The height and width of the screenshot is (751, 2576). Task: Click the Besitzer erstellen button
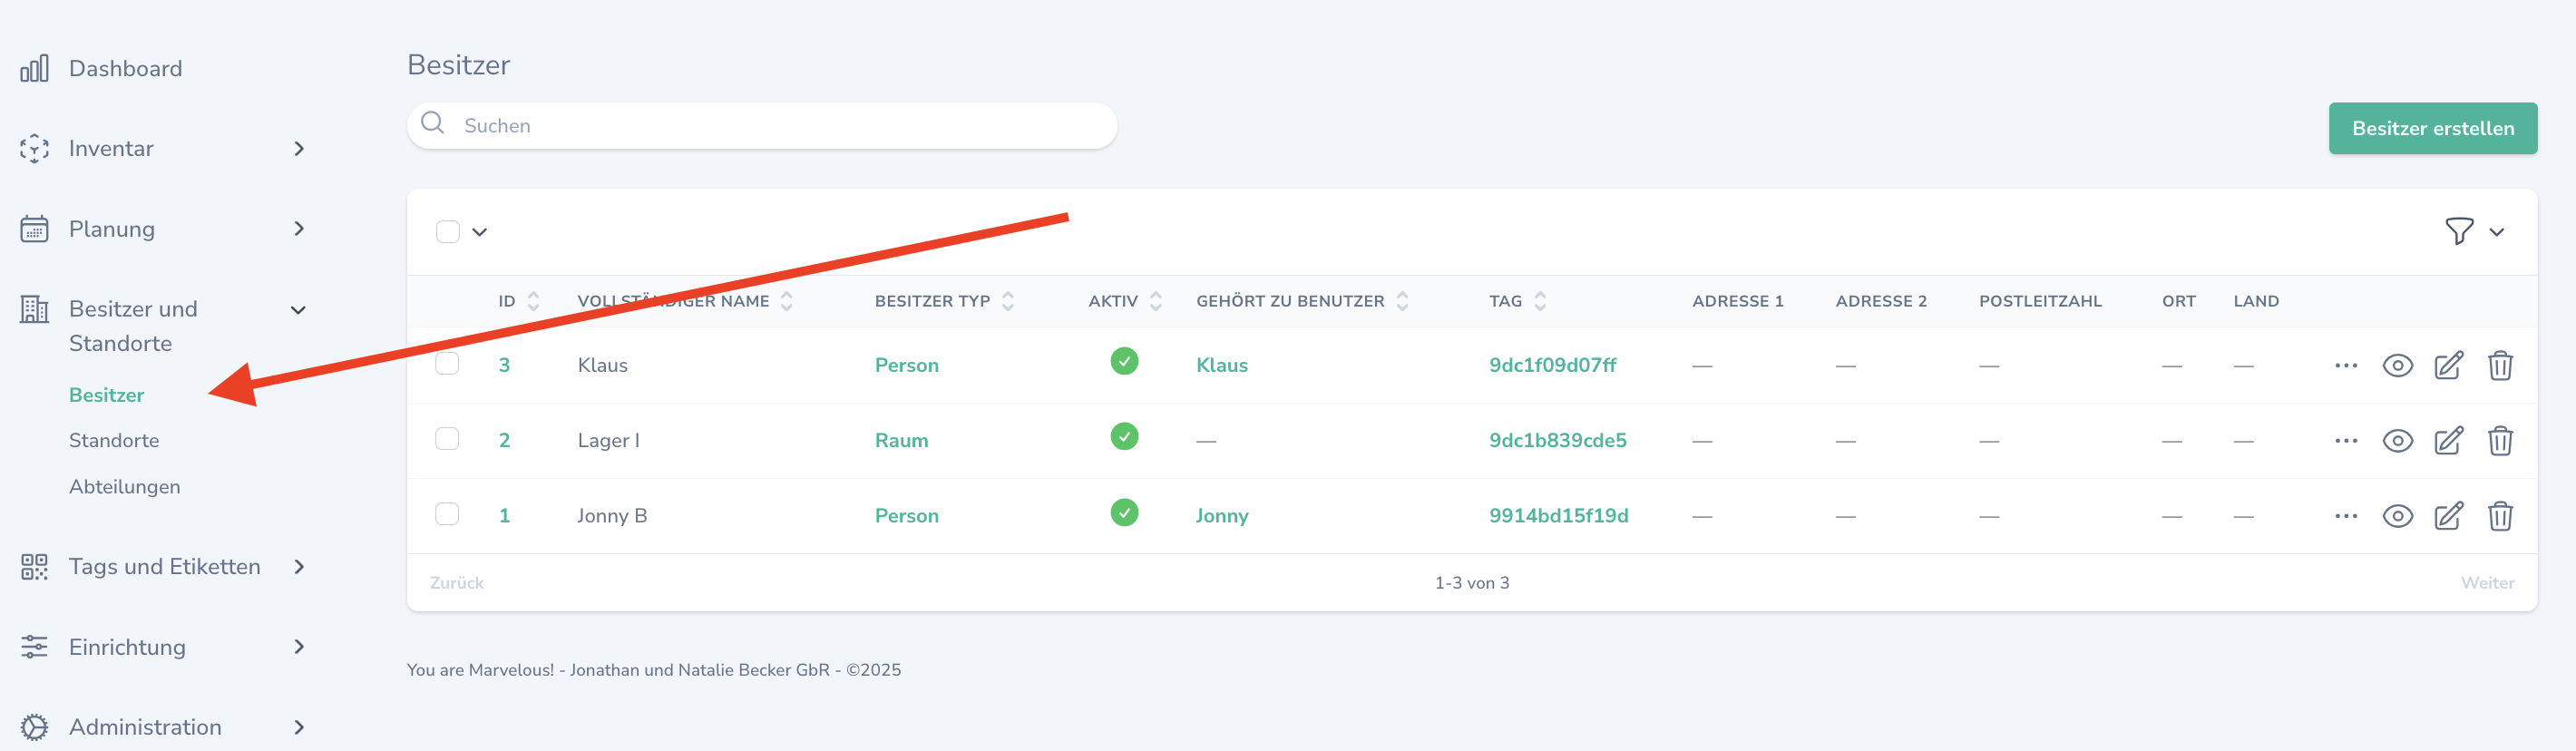click(2432, 128)
